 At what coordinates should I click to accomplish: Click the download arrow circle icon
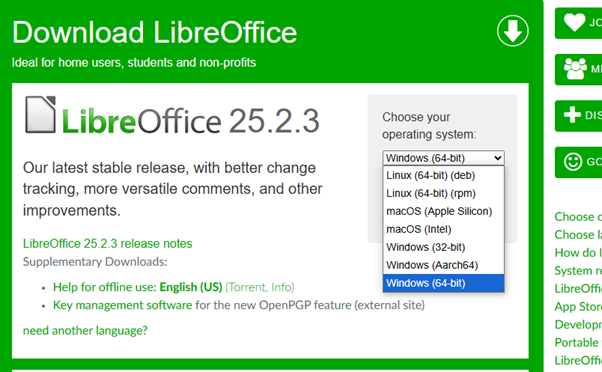coord(513,31)
